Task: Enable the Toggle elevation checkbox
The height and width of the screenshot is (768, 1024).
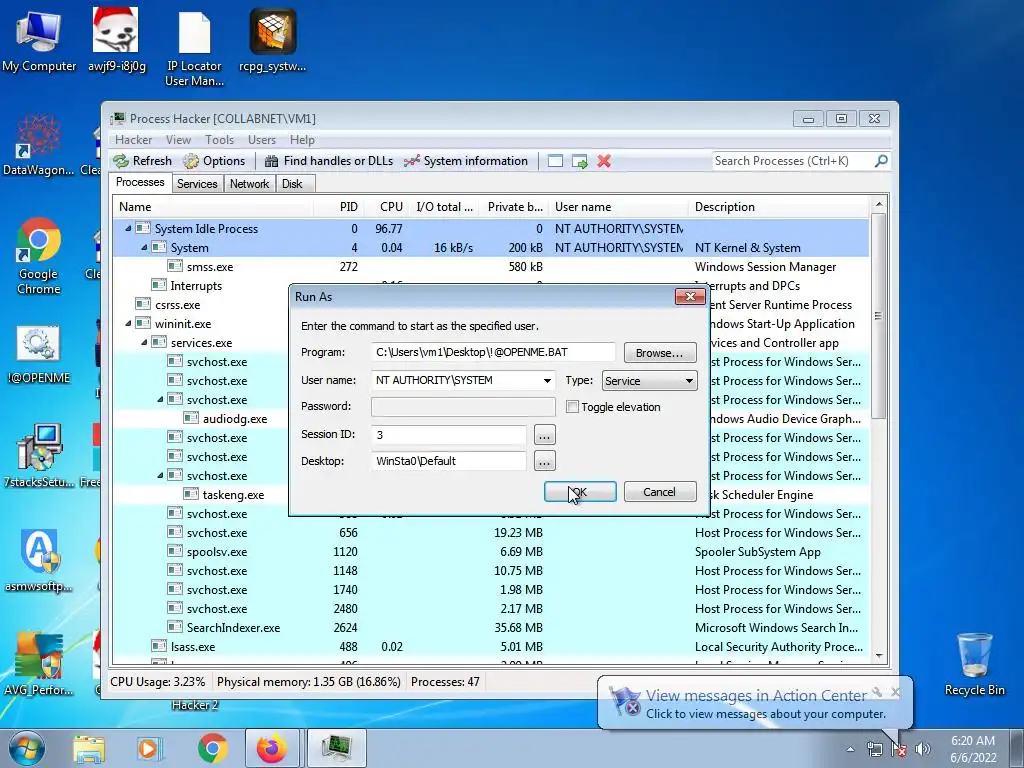Action: click(x=572, y=407)
